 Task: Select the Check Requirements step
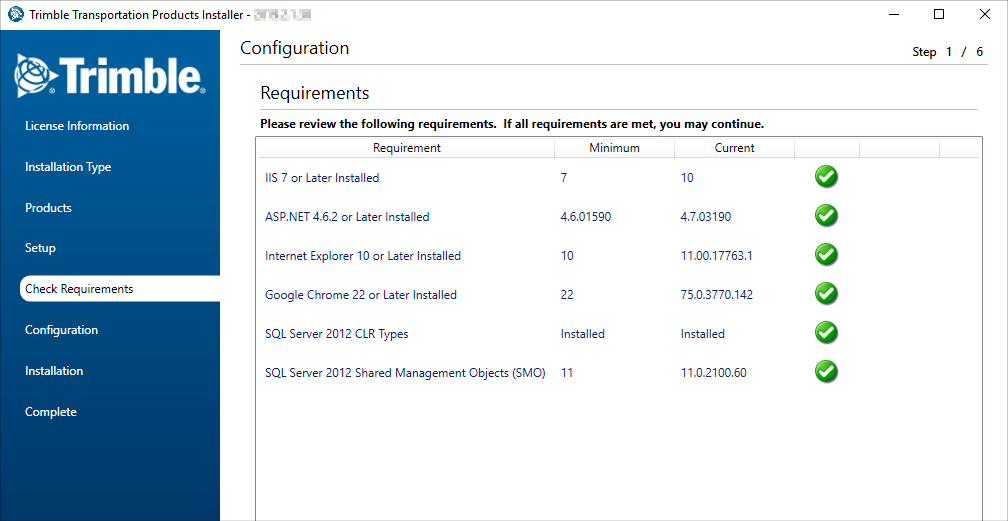(x=79, y=289)
